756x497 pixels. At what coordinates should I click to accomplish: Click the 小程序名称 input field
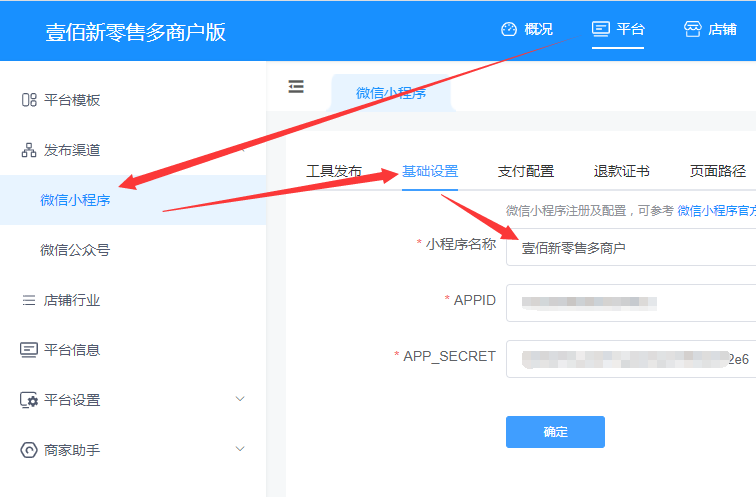(631, 247)
